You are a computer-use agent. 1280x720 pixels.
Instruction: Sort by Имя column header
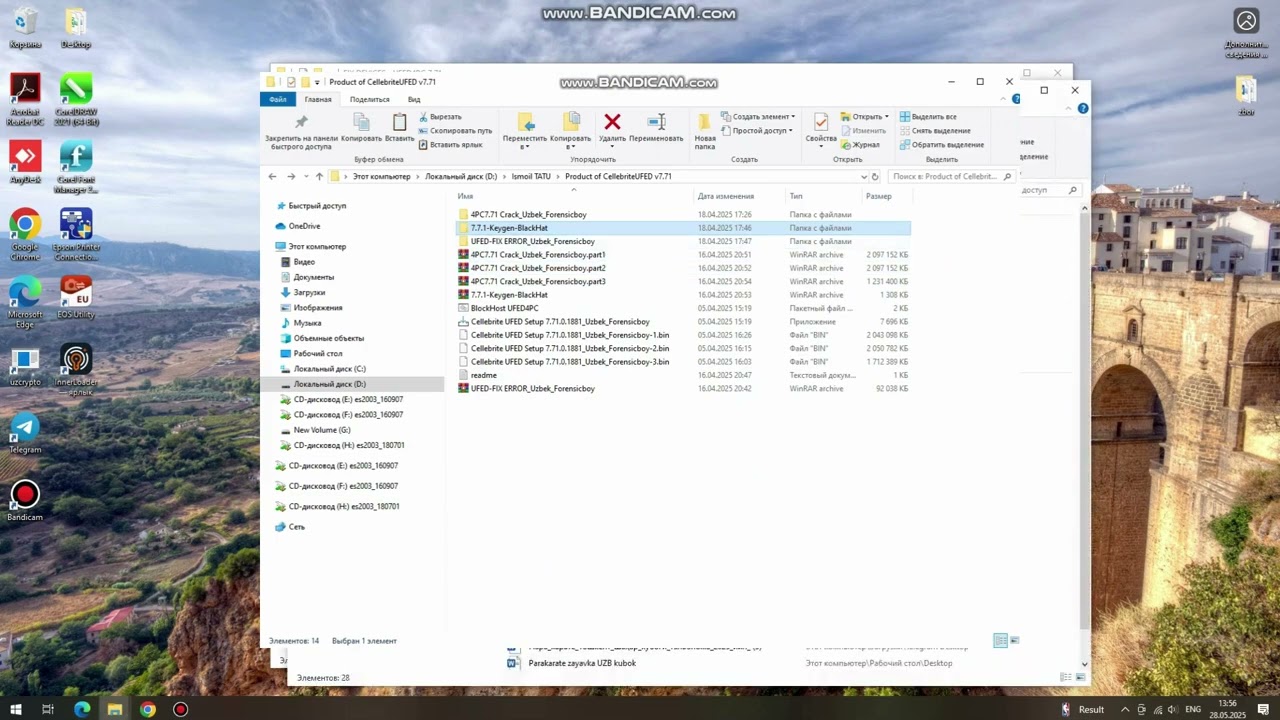coord(465,196)
